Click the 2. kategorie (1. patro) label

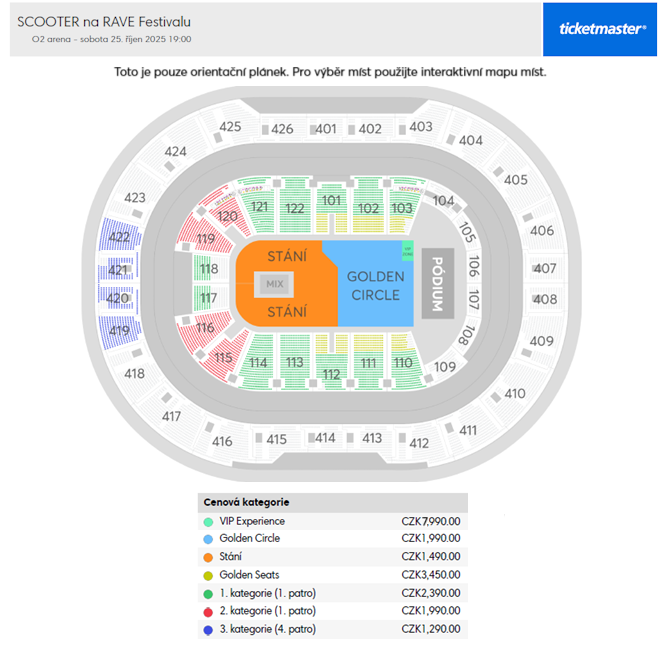(267, 611)
